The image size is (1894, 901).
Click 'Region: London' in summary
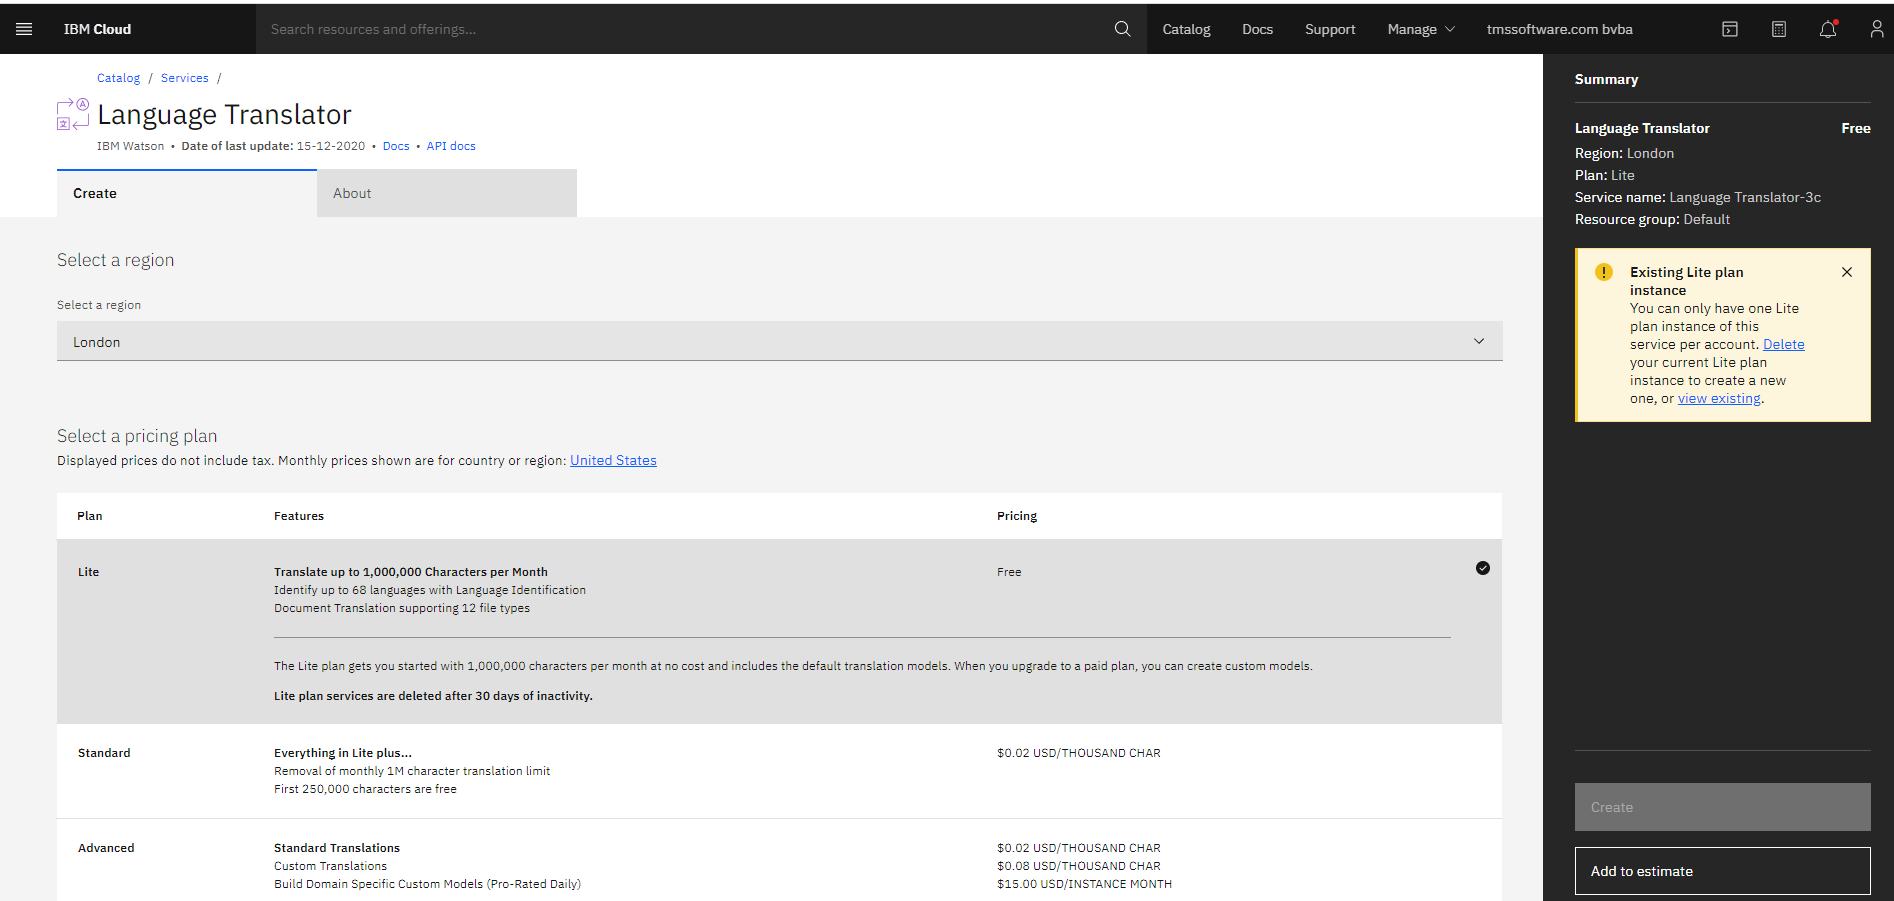click(1624, 153)
